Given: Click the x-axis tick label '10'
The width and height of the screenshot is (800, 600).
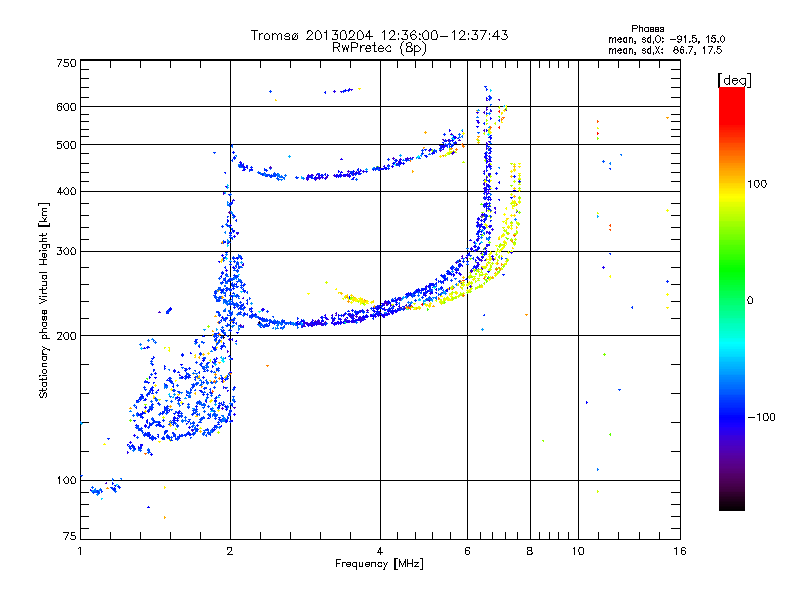Looking at the screenshot, I should point(578,551).
